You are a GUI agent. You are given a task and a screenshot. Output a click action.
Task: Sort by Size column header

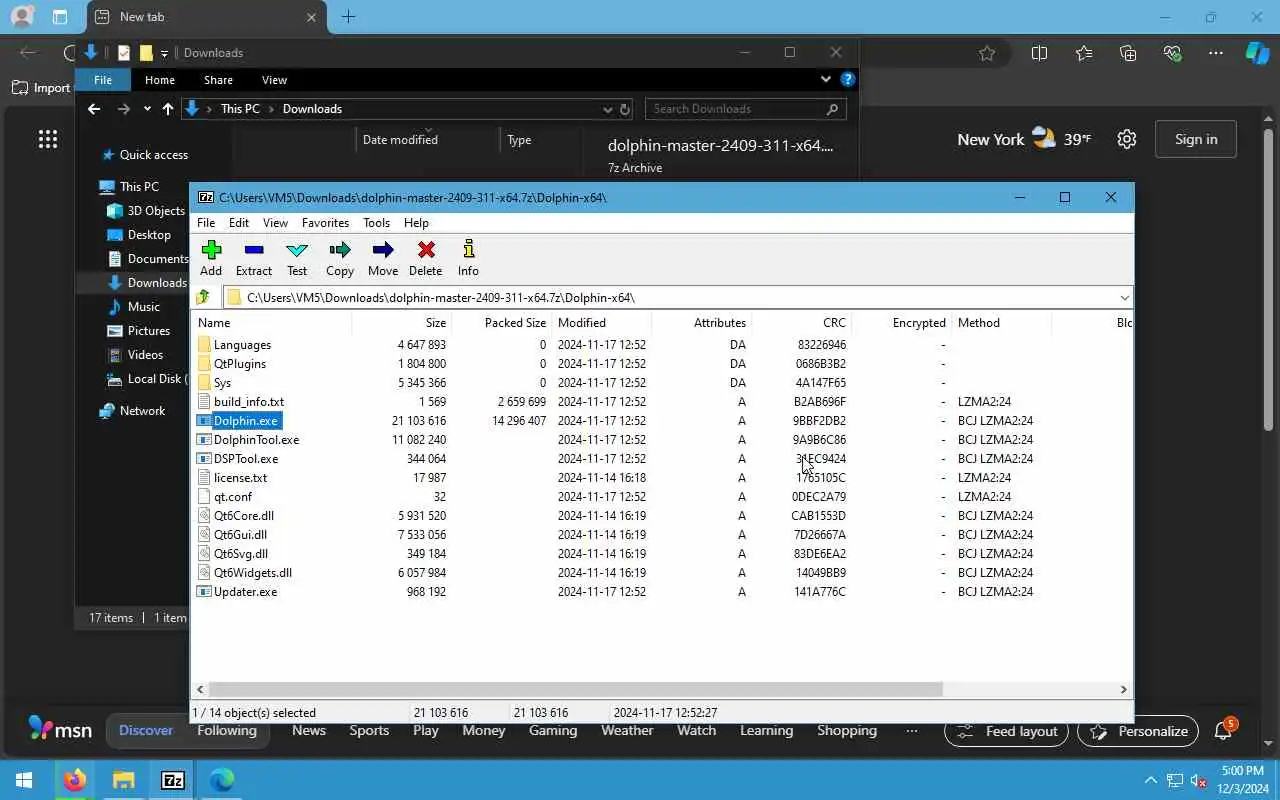click(401, 323)
